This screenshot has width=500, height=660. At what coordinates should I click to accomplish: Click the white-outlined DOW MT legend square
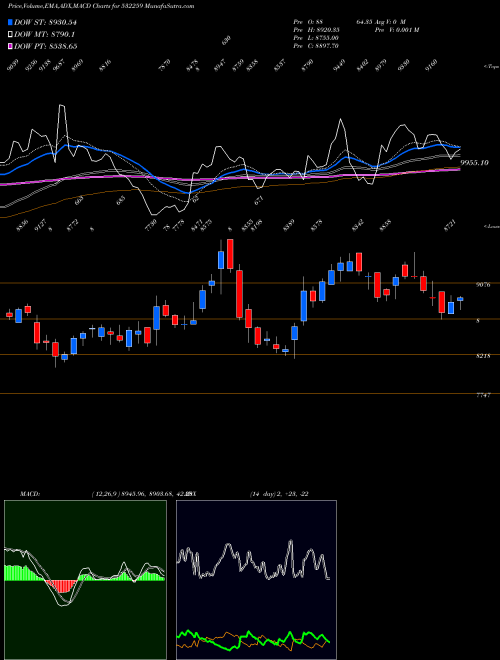click(10, 35)
